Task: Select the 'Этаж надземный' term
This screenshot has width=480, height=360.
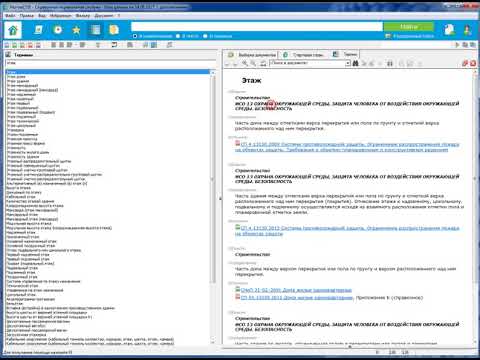Action: point(21,94)
